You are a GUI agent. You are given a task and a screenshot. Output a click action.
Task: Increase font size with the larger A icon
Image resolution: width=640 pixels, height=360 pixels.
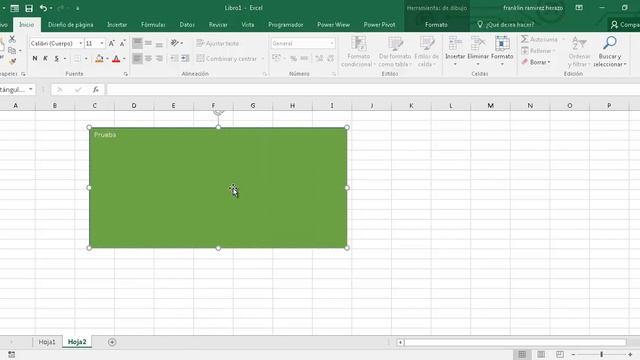111,43
